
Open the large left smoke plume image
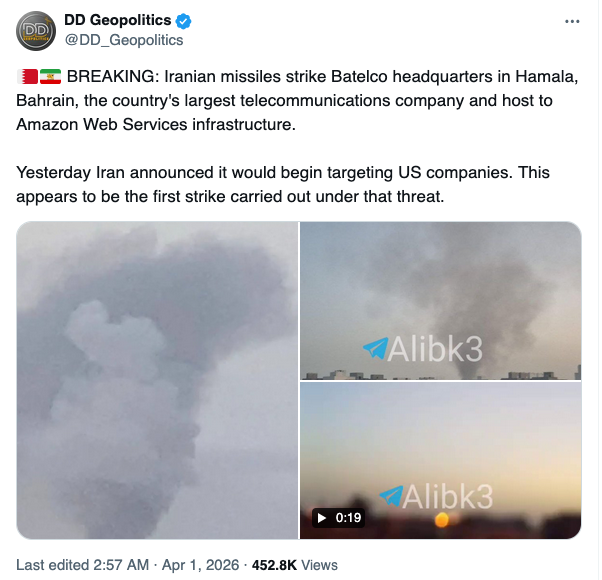(157, 380)
